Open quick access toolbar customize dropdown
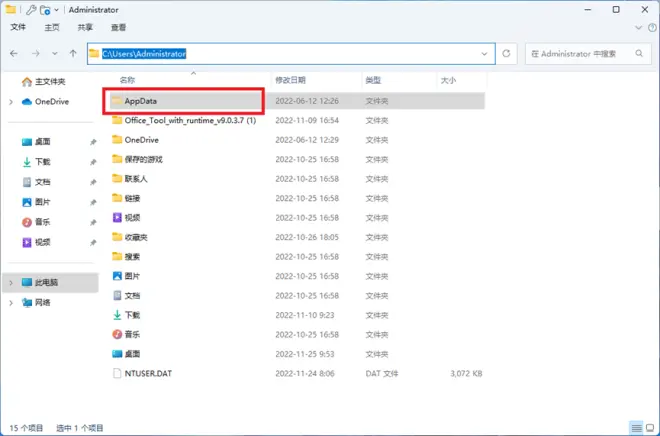The image size is (660, 436). tap(56, 10)
